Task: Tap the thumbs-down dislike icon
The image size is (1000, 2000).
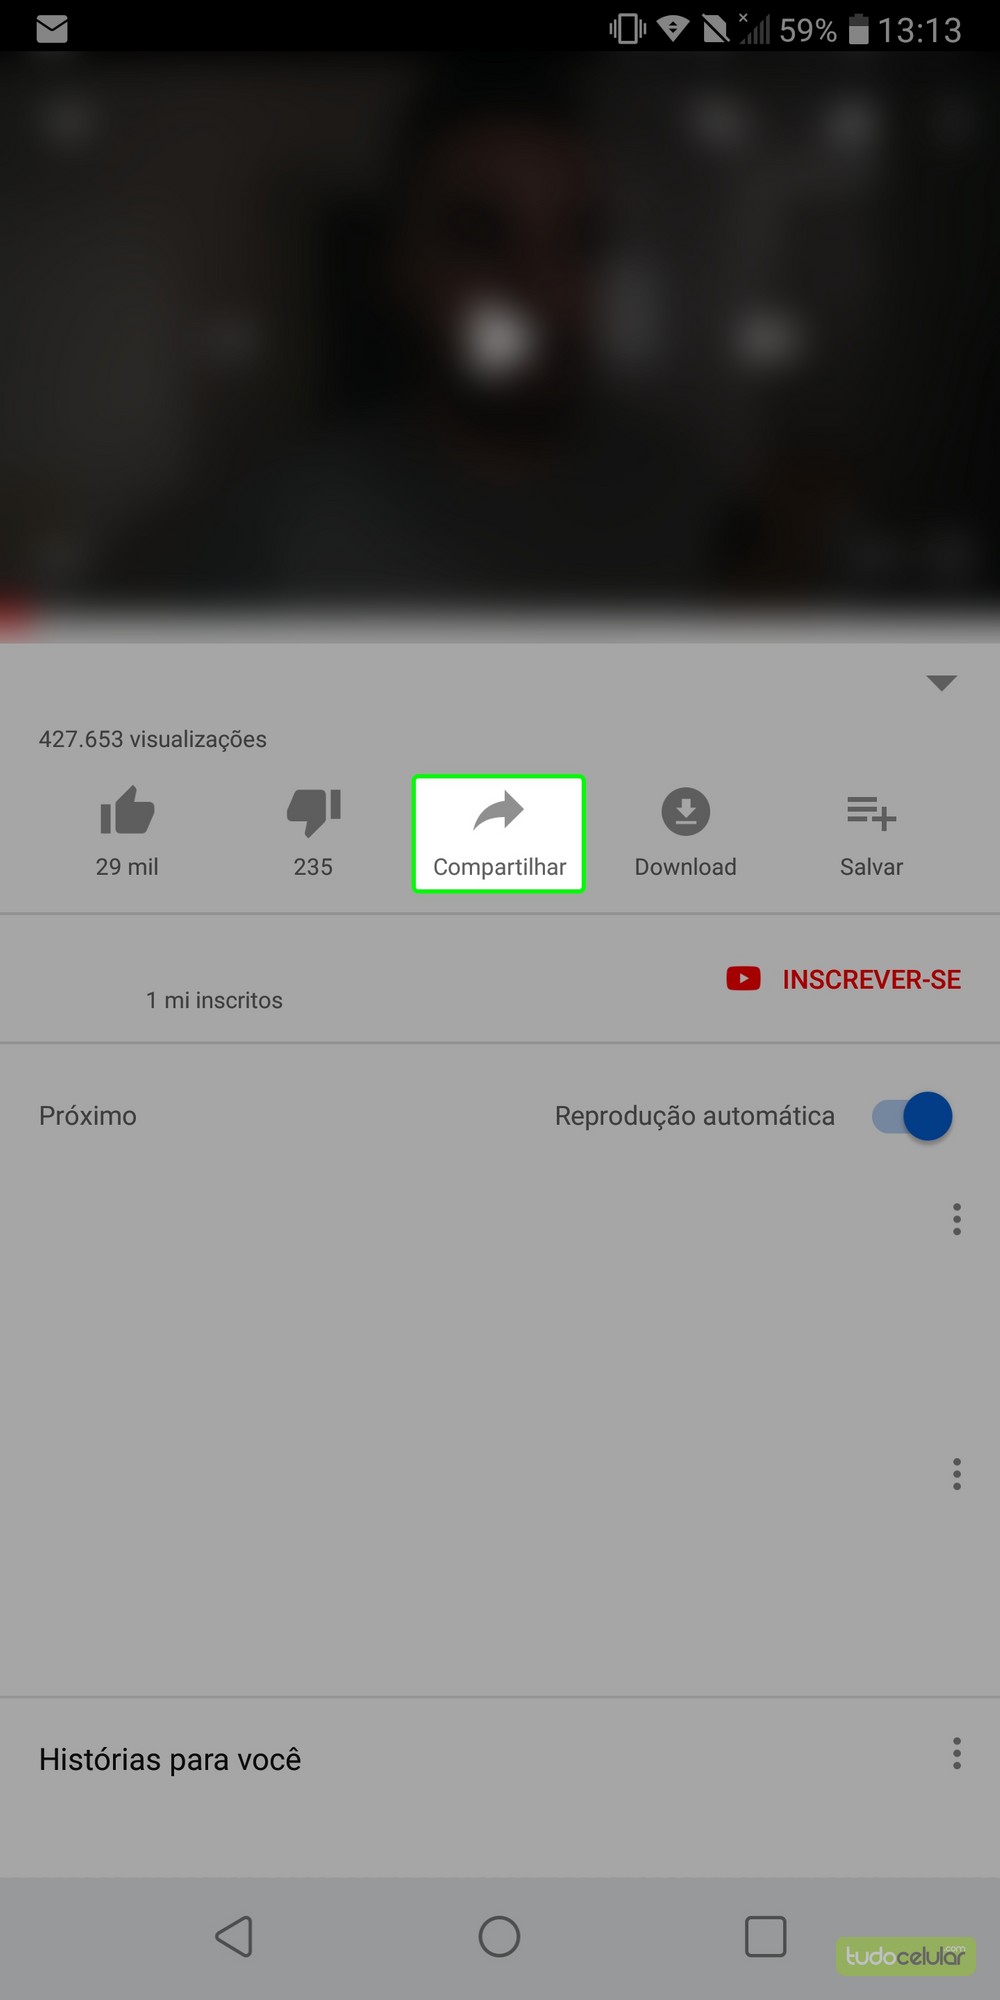Action: (x=313, y=811)
